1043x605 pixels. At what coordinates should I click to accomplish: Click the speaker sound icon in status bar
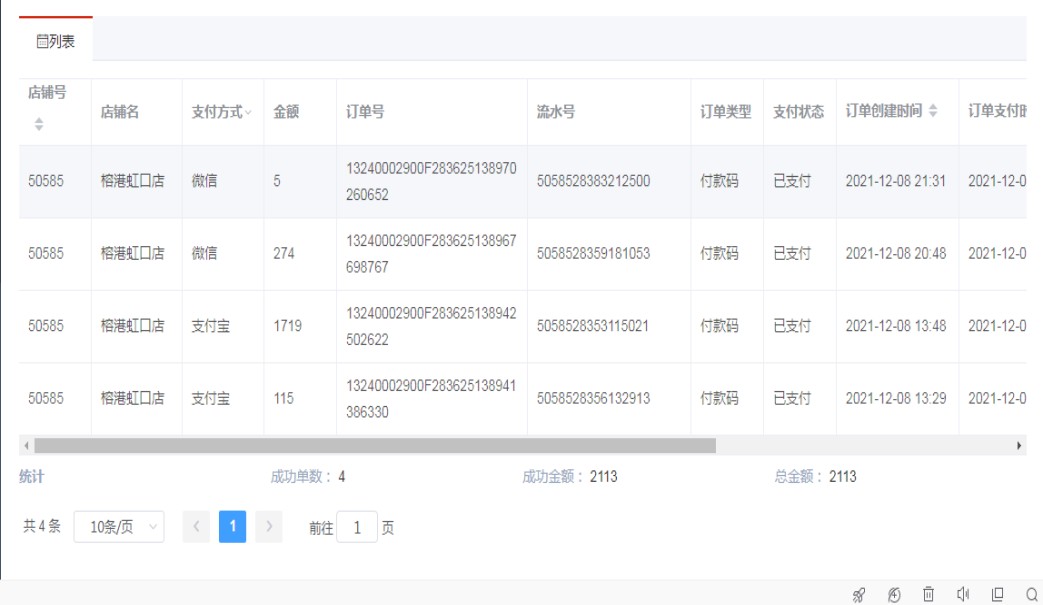(963, 595)
